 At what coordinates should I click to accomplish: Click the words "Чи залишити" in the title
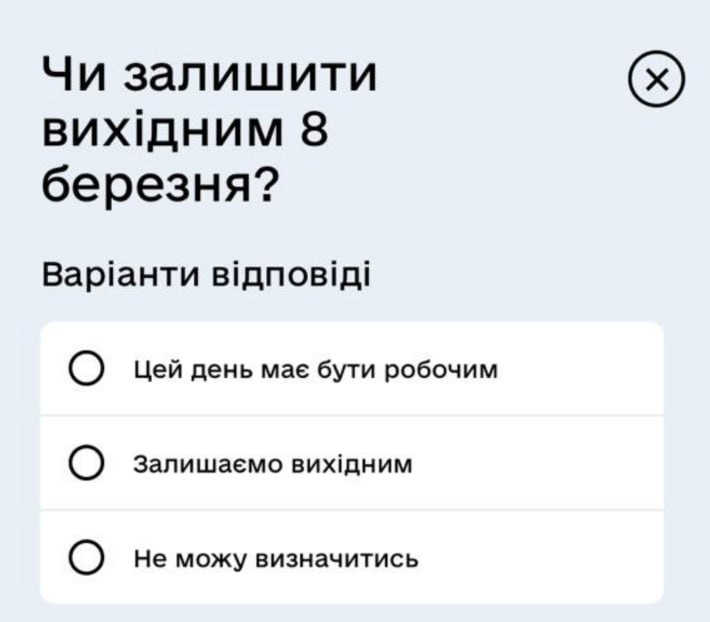coord(210,76)
